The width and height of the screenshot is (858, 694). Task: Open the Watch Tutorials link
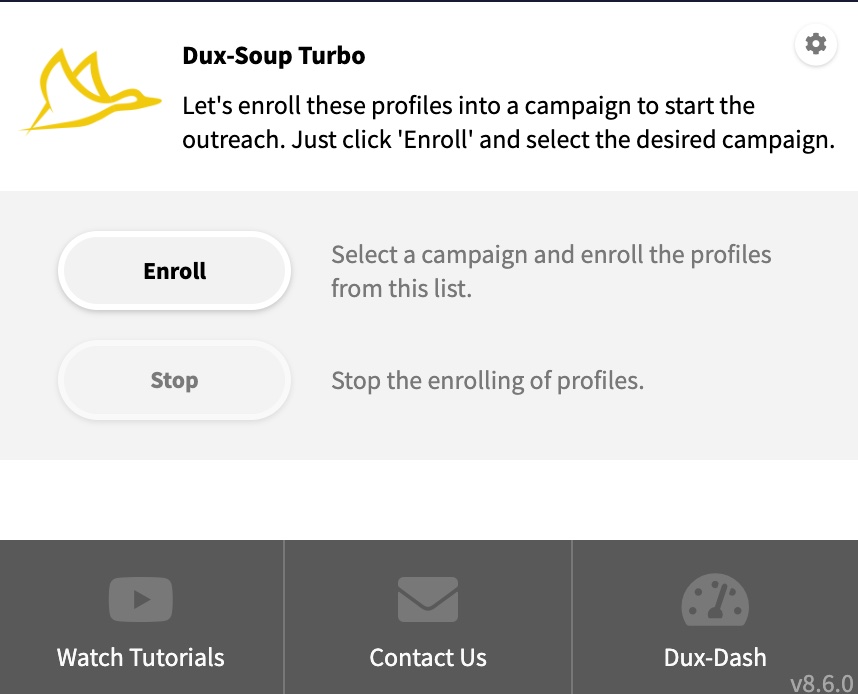[140, 657]
